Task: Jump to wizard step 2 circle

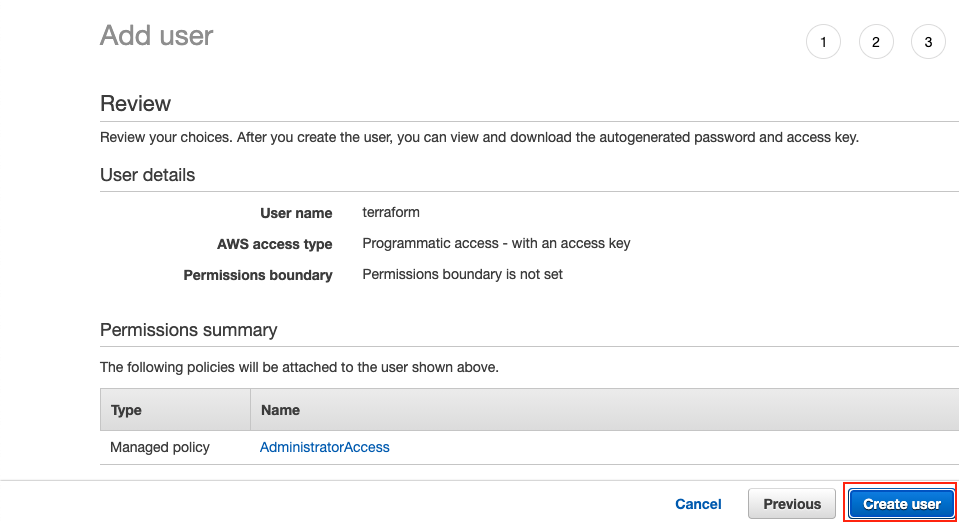Action: 876,42
